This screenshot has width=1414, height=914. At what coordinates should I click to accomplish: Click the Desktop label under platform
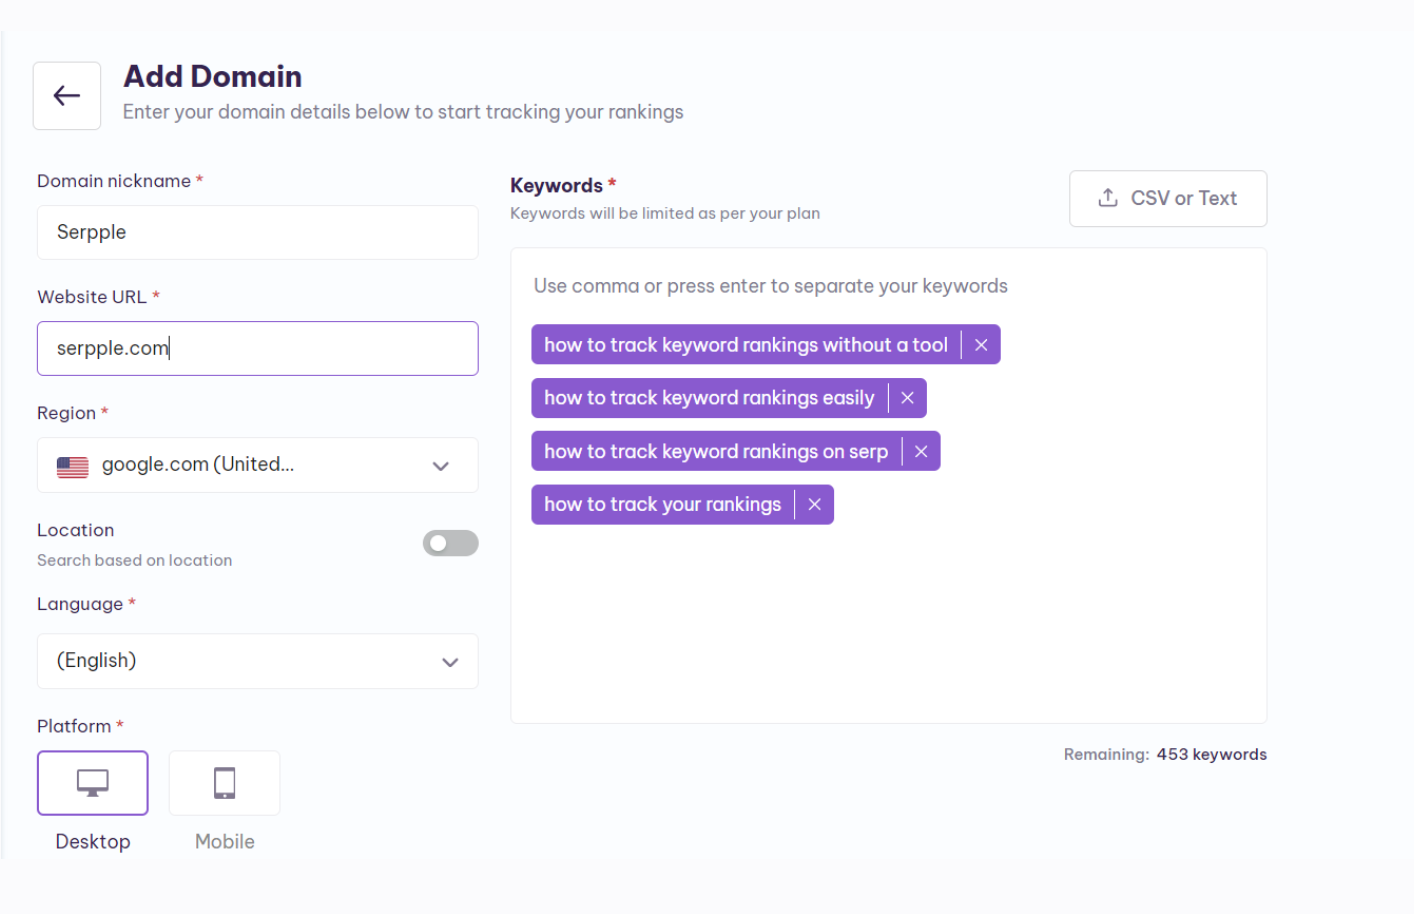point(93,842)
